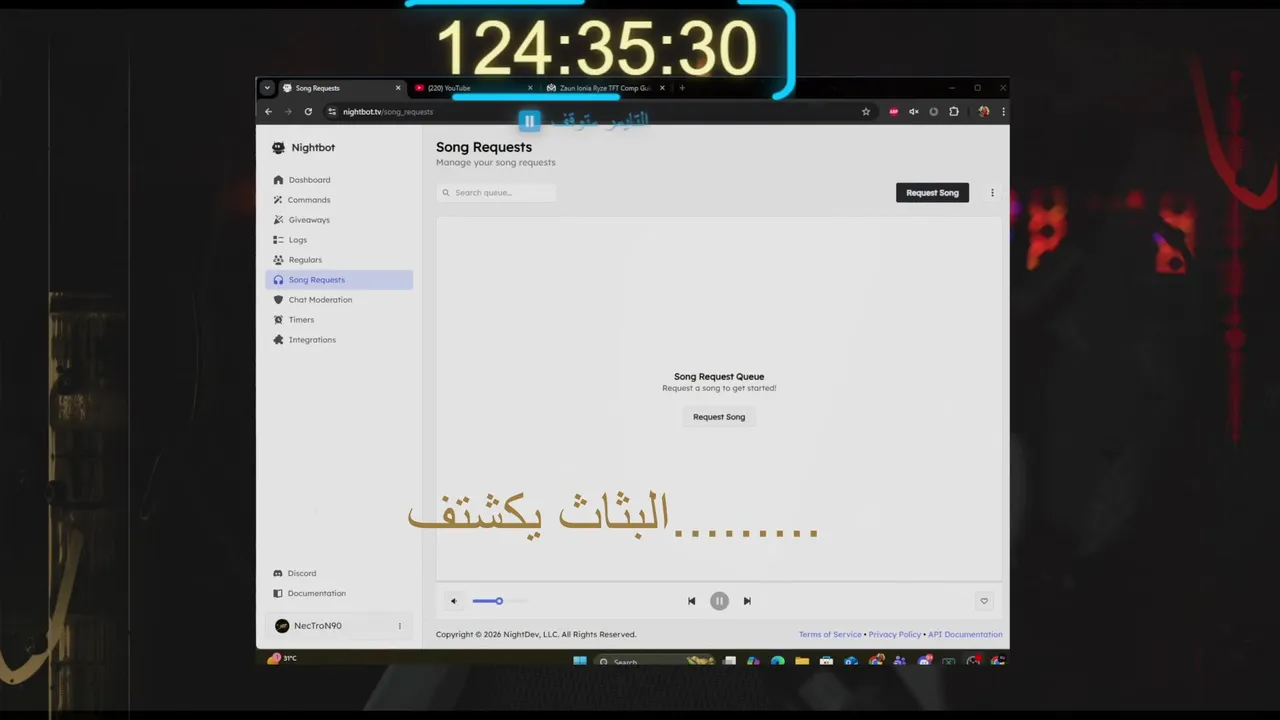
Task: Toggle play/pause on the song player
Action: pos(719,601)
